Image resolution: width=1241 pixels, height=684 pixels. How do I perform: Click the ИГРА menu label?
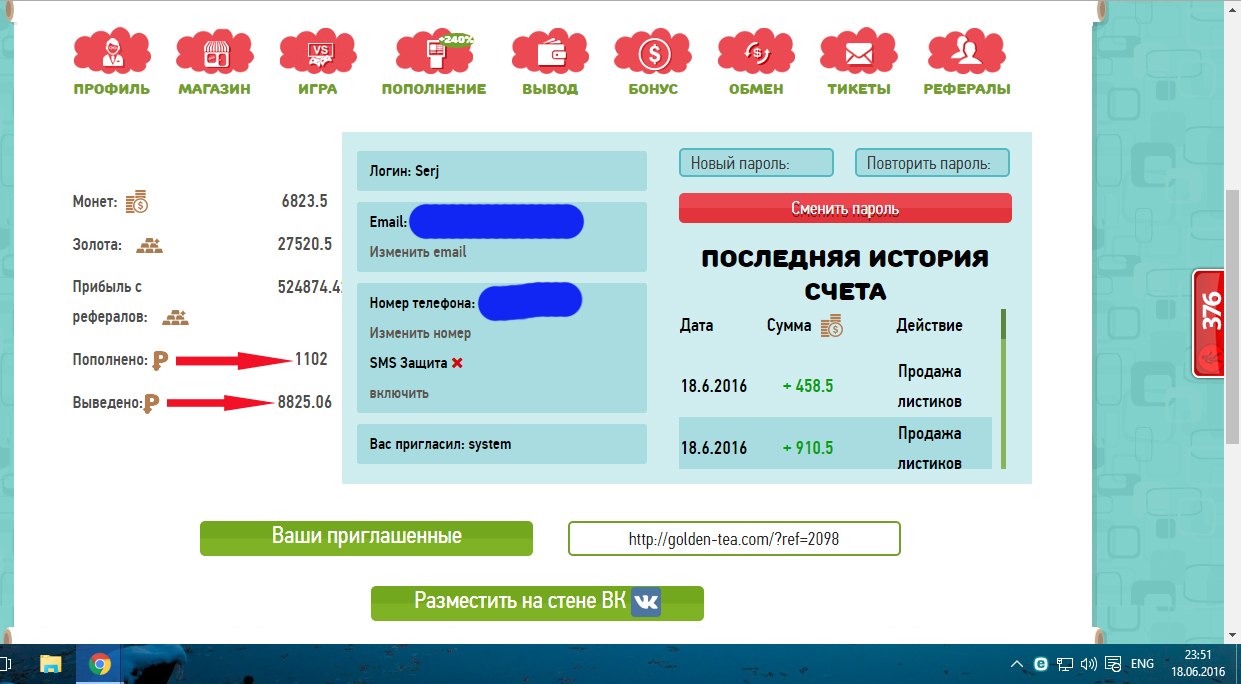318,89
